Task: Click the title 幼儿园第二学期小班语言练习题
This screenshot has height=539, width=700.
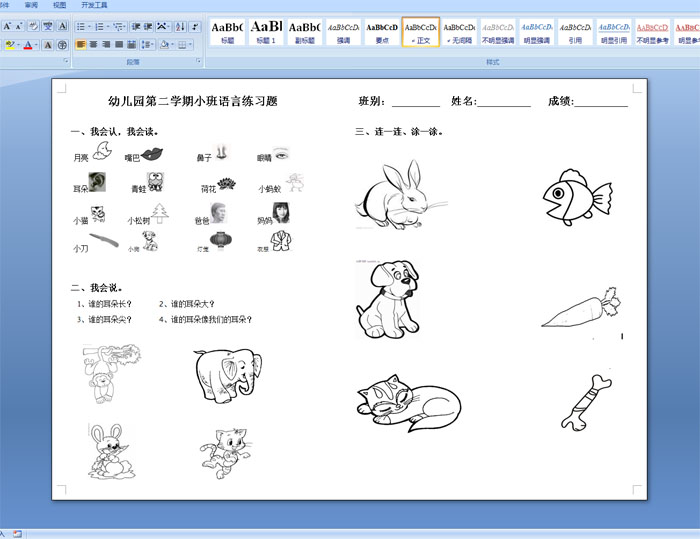Action: [x=193, y=101]
